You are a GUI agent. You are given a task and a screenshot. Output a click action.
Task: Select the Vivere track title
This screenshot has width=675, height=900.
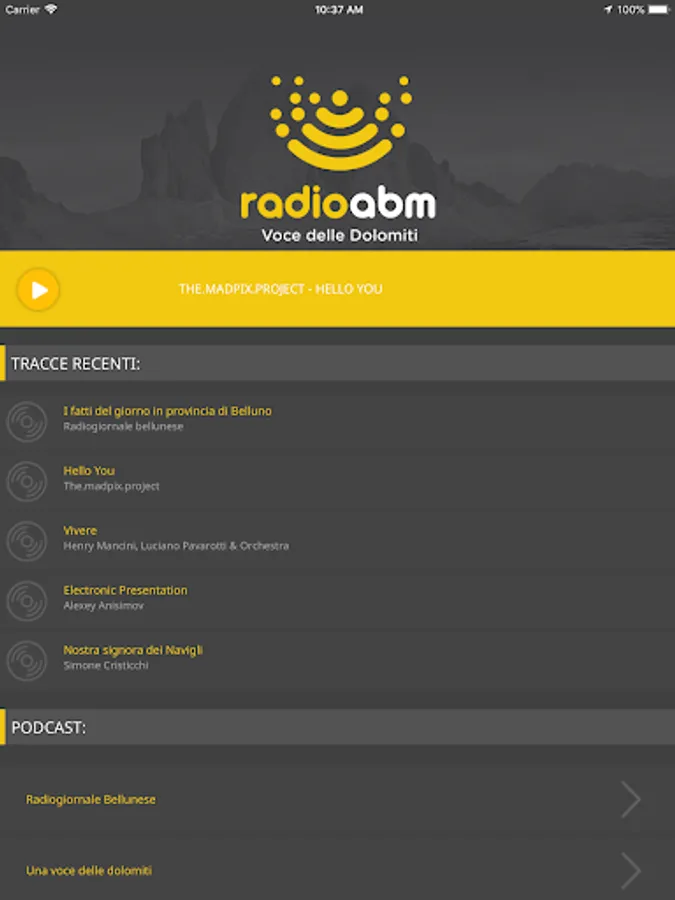click(80, 530)
